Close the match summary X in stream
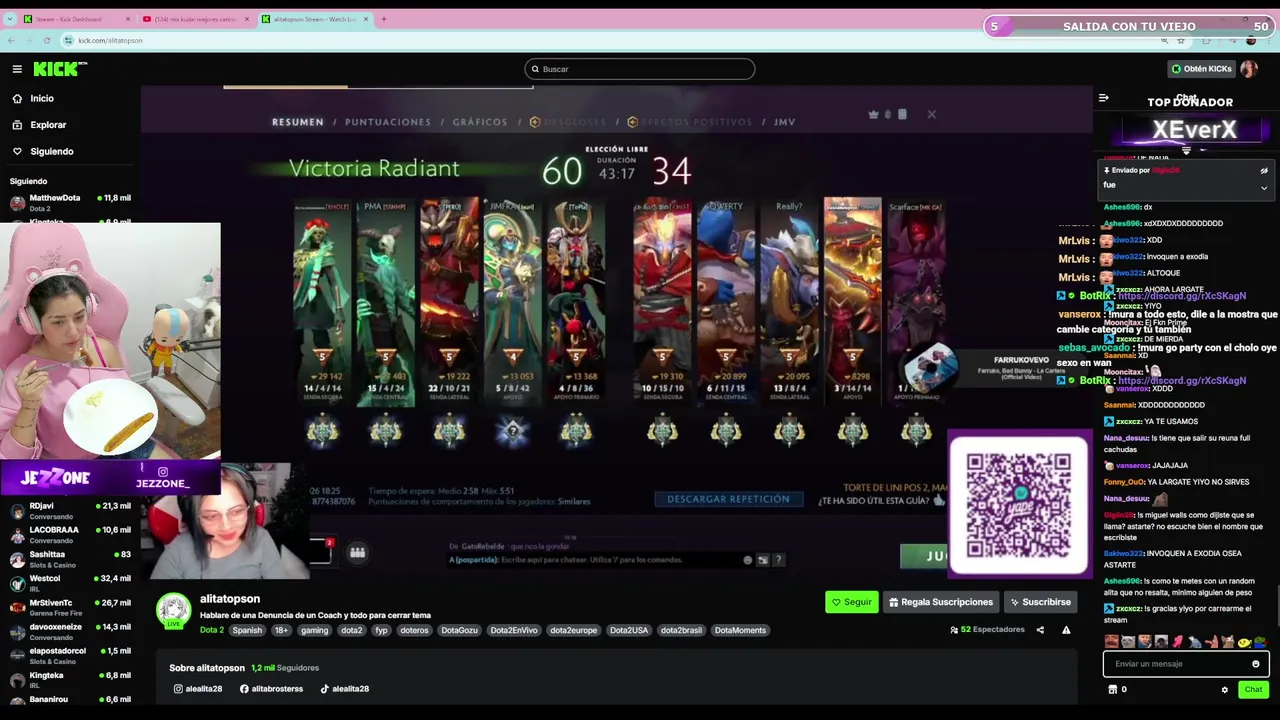This screenshot has width=1280, height=720. coord(931,114)
